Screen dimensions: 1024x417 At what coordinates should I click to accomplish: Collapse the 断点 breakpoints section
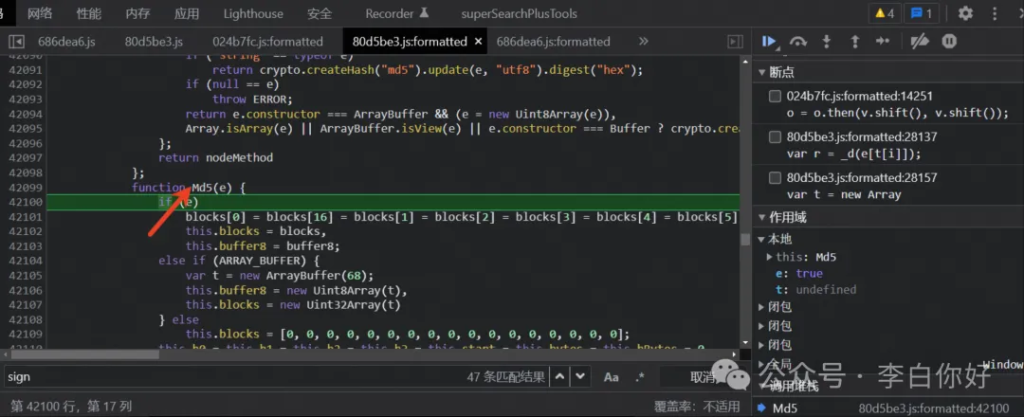coord(764,73)
